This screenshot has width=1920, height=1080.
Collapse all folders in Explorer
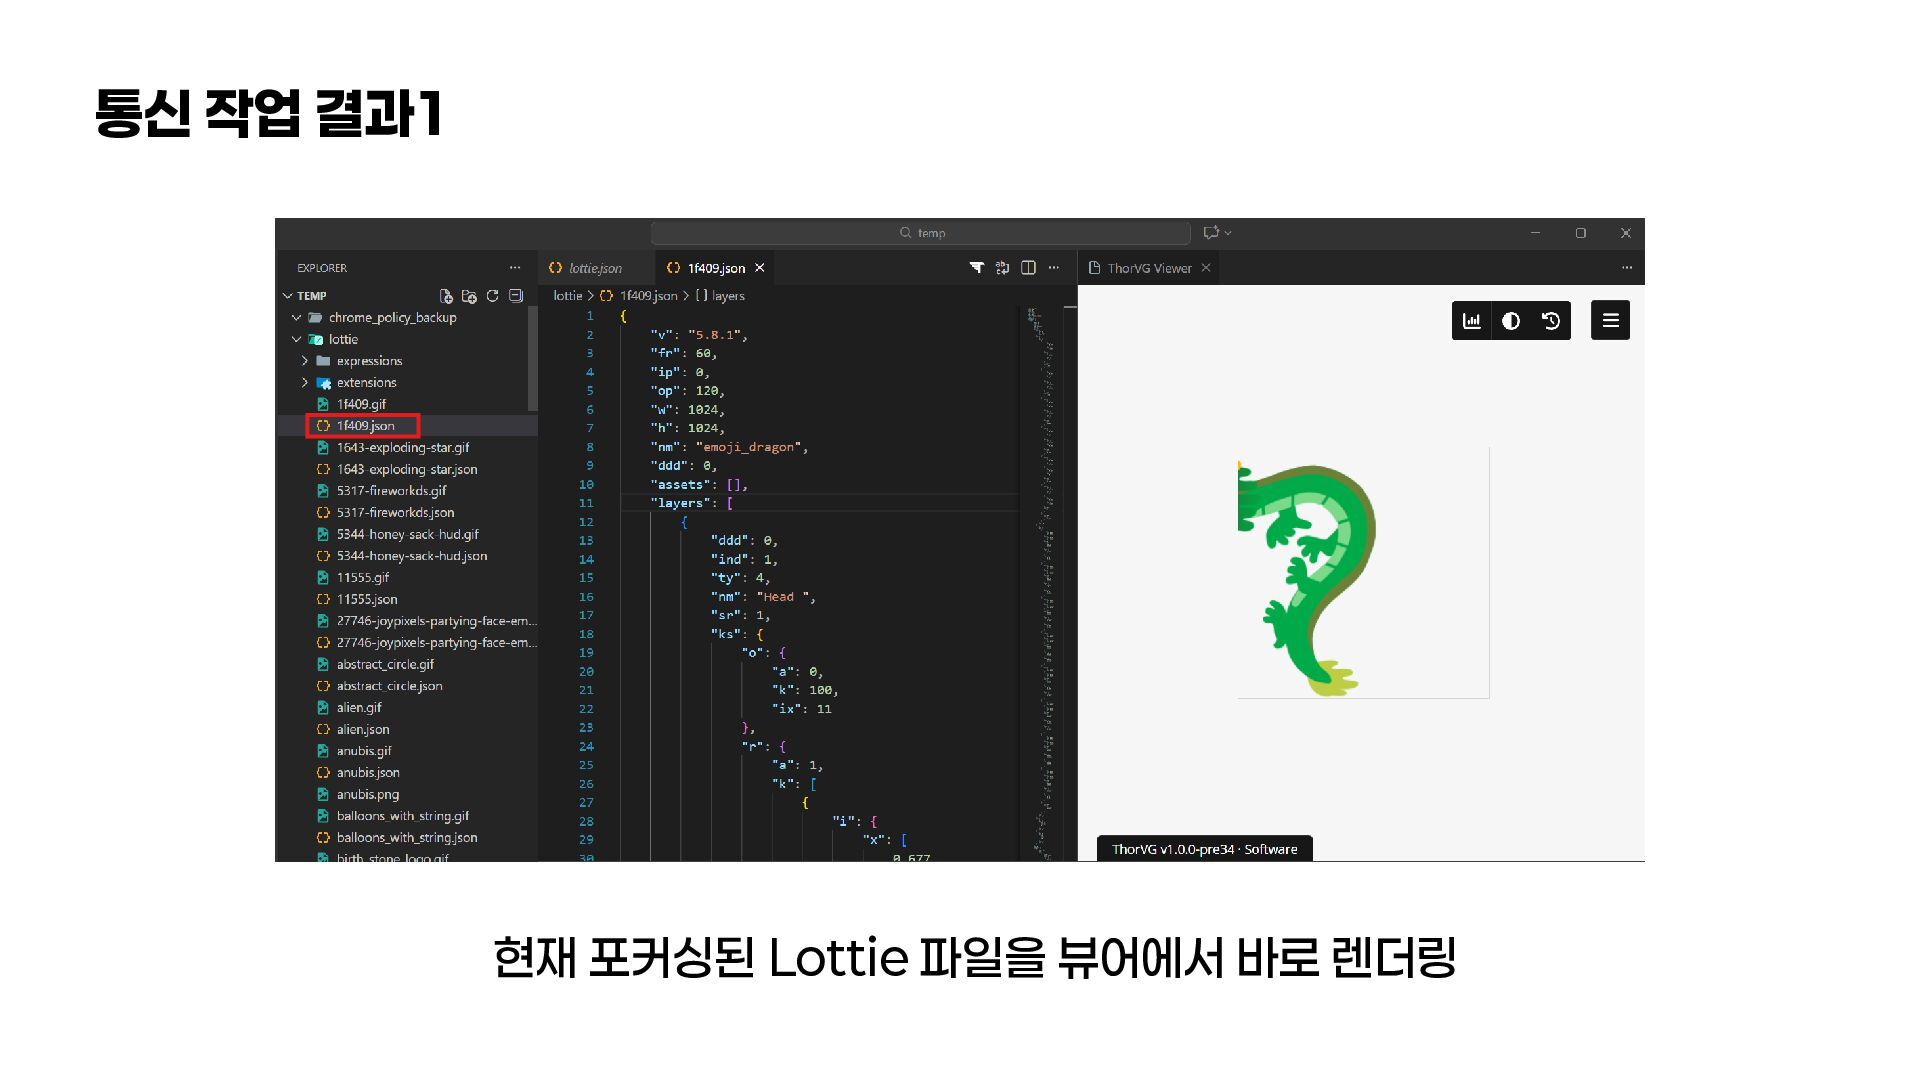click(x=516, y=296)
